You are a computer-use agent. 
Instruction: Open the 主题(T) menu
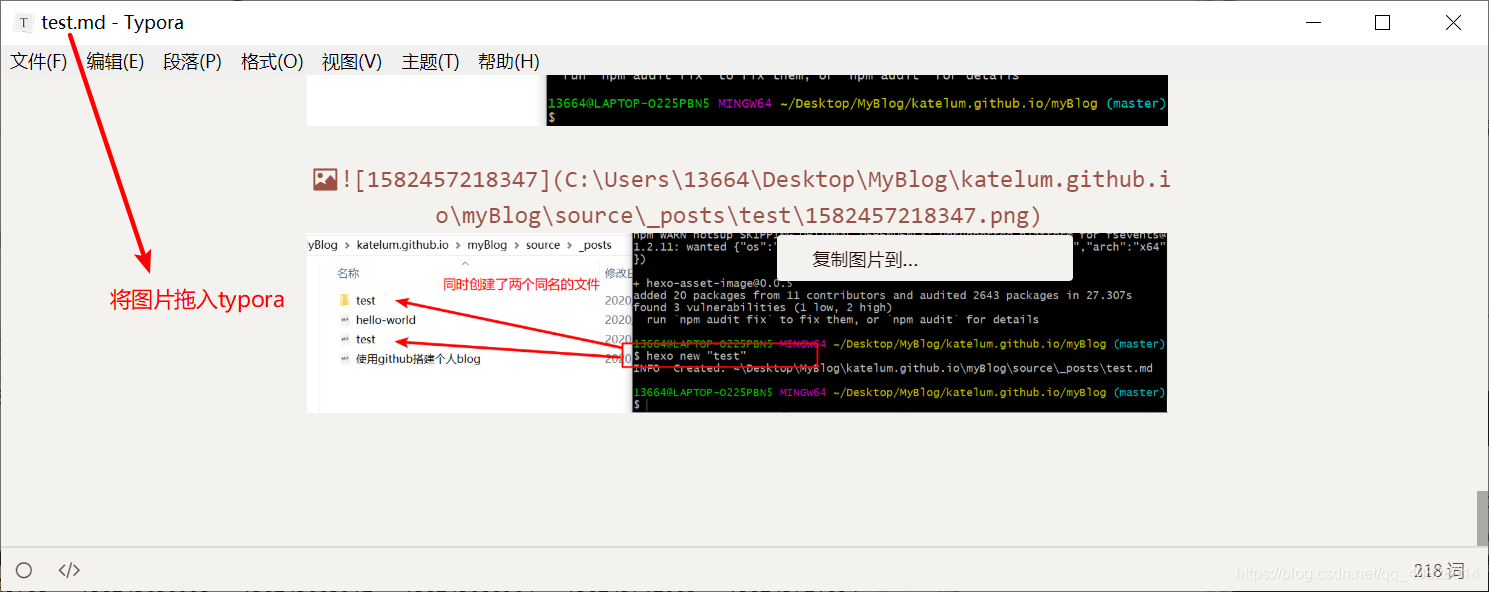pos(430,61)
